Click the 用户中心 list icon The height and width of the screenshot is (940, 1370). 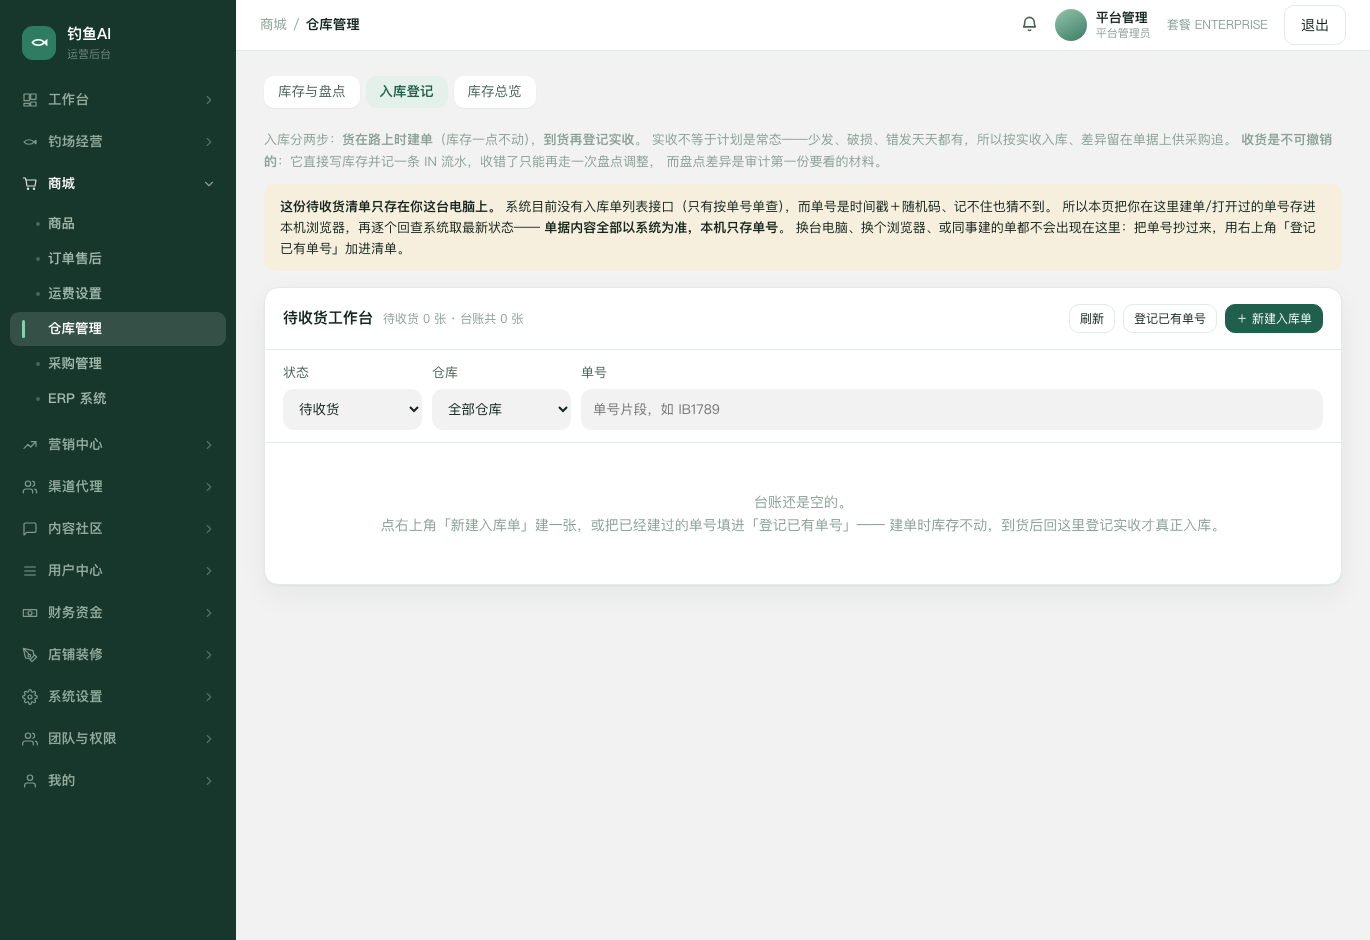30,571
